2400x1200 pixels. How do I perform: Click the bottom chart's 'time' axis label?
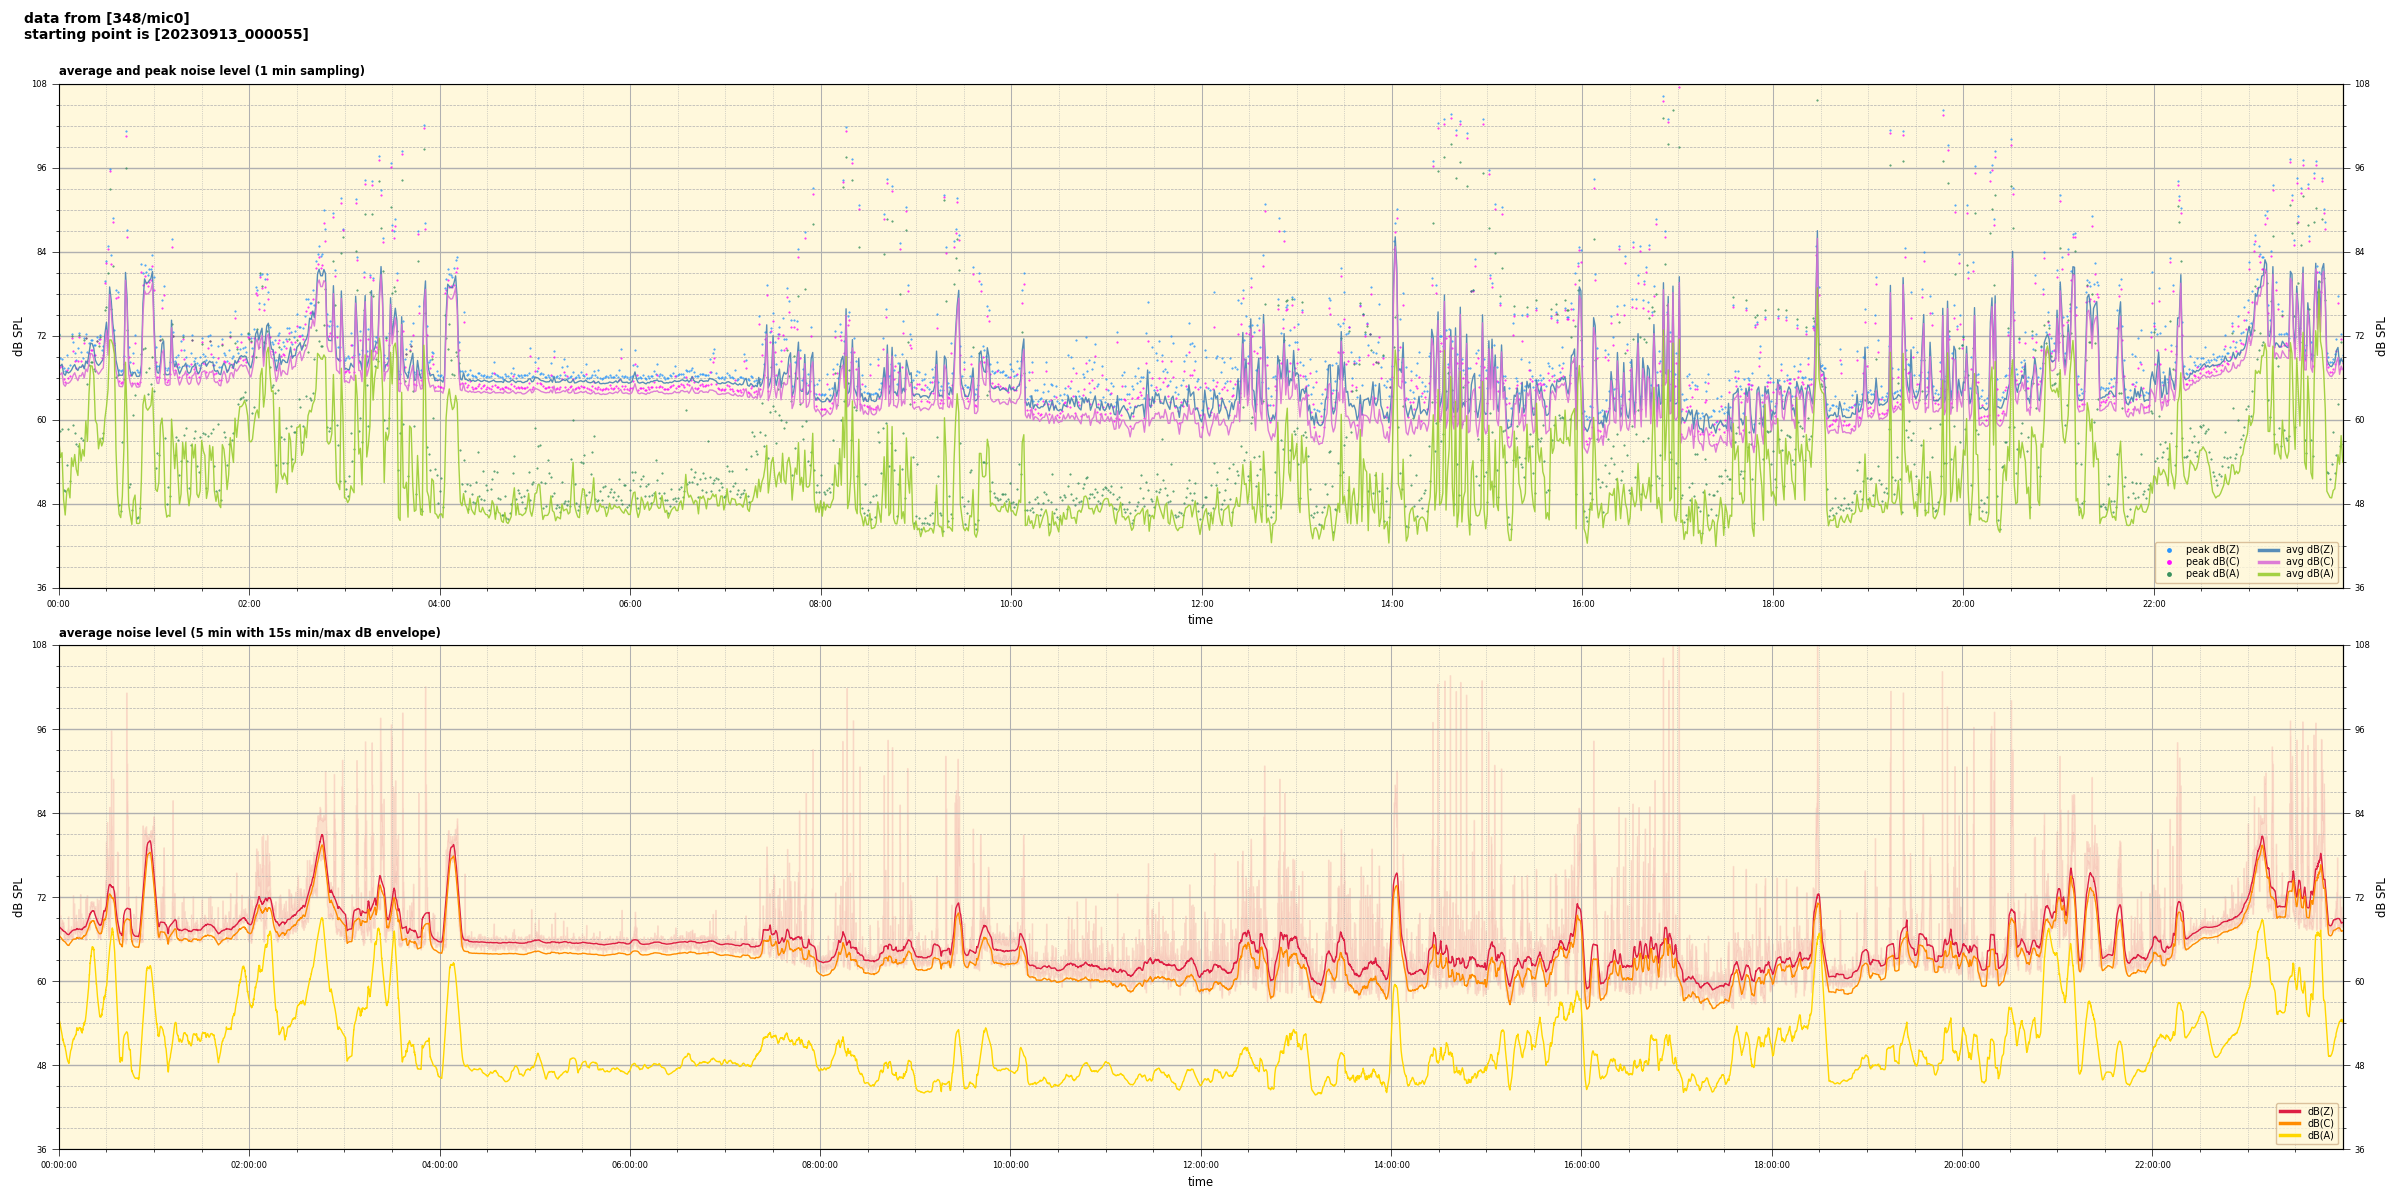[x=1200, y=1182]
